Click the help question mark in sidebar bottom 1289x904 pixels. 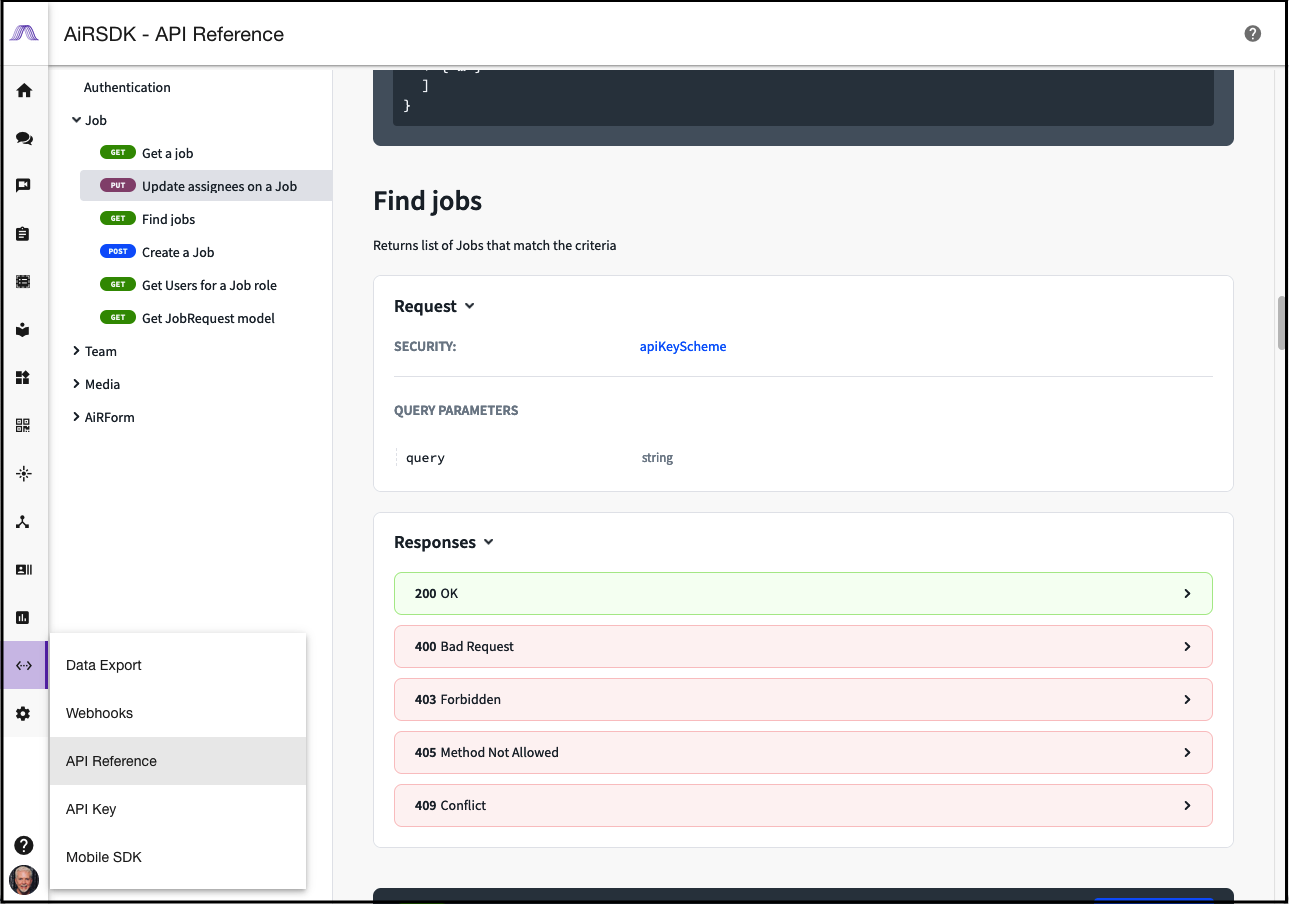(24, 845)
